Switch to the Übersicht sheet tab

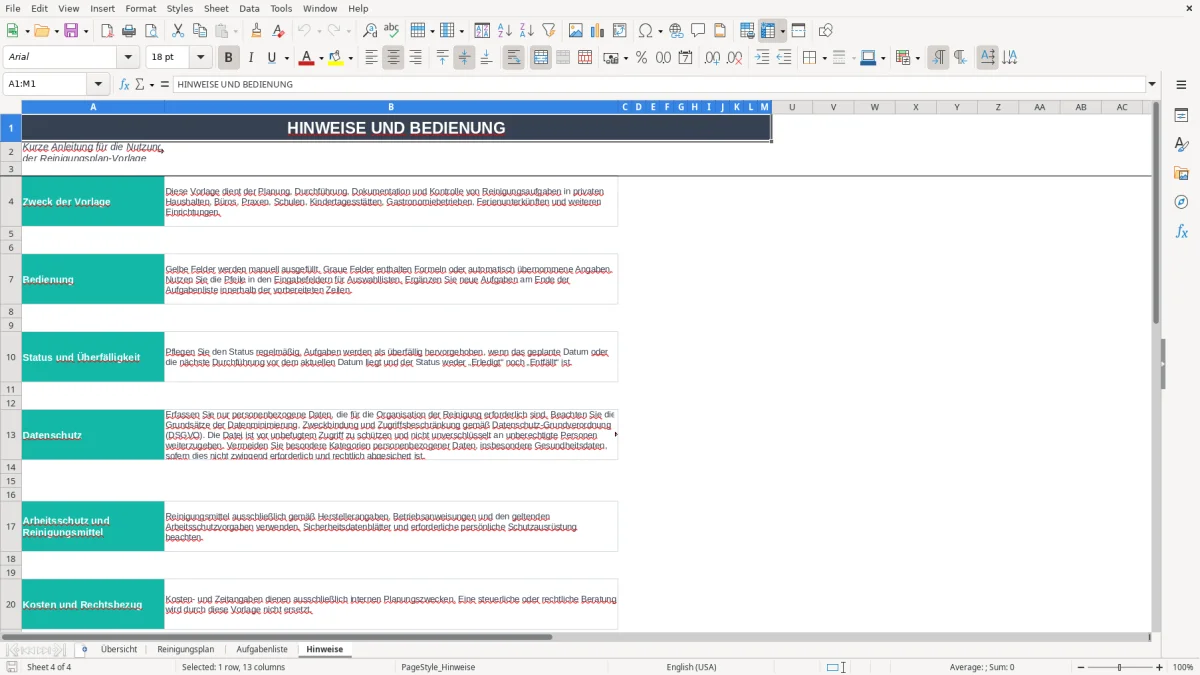(x=119, y=649)
